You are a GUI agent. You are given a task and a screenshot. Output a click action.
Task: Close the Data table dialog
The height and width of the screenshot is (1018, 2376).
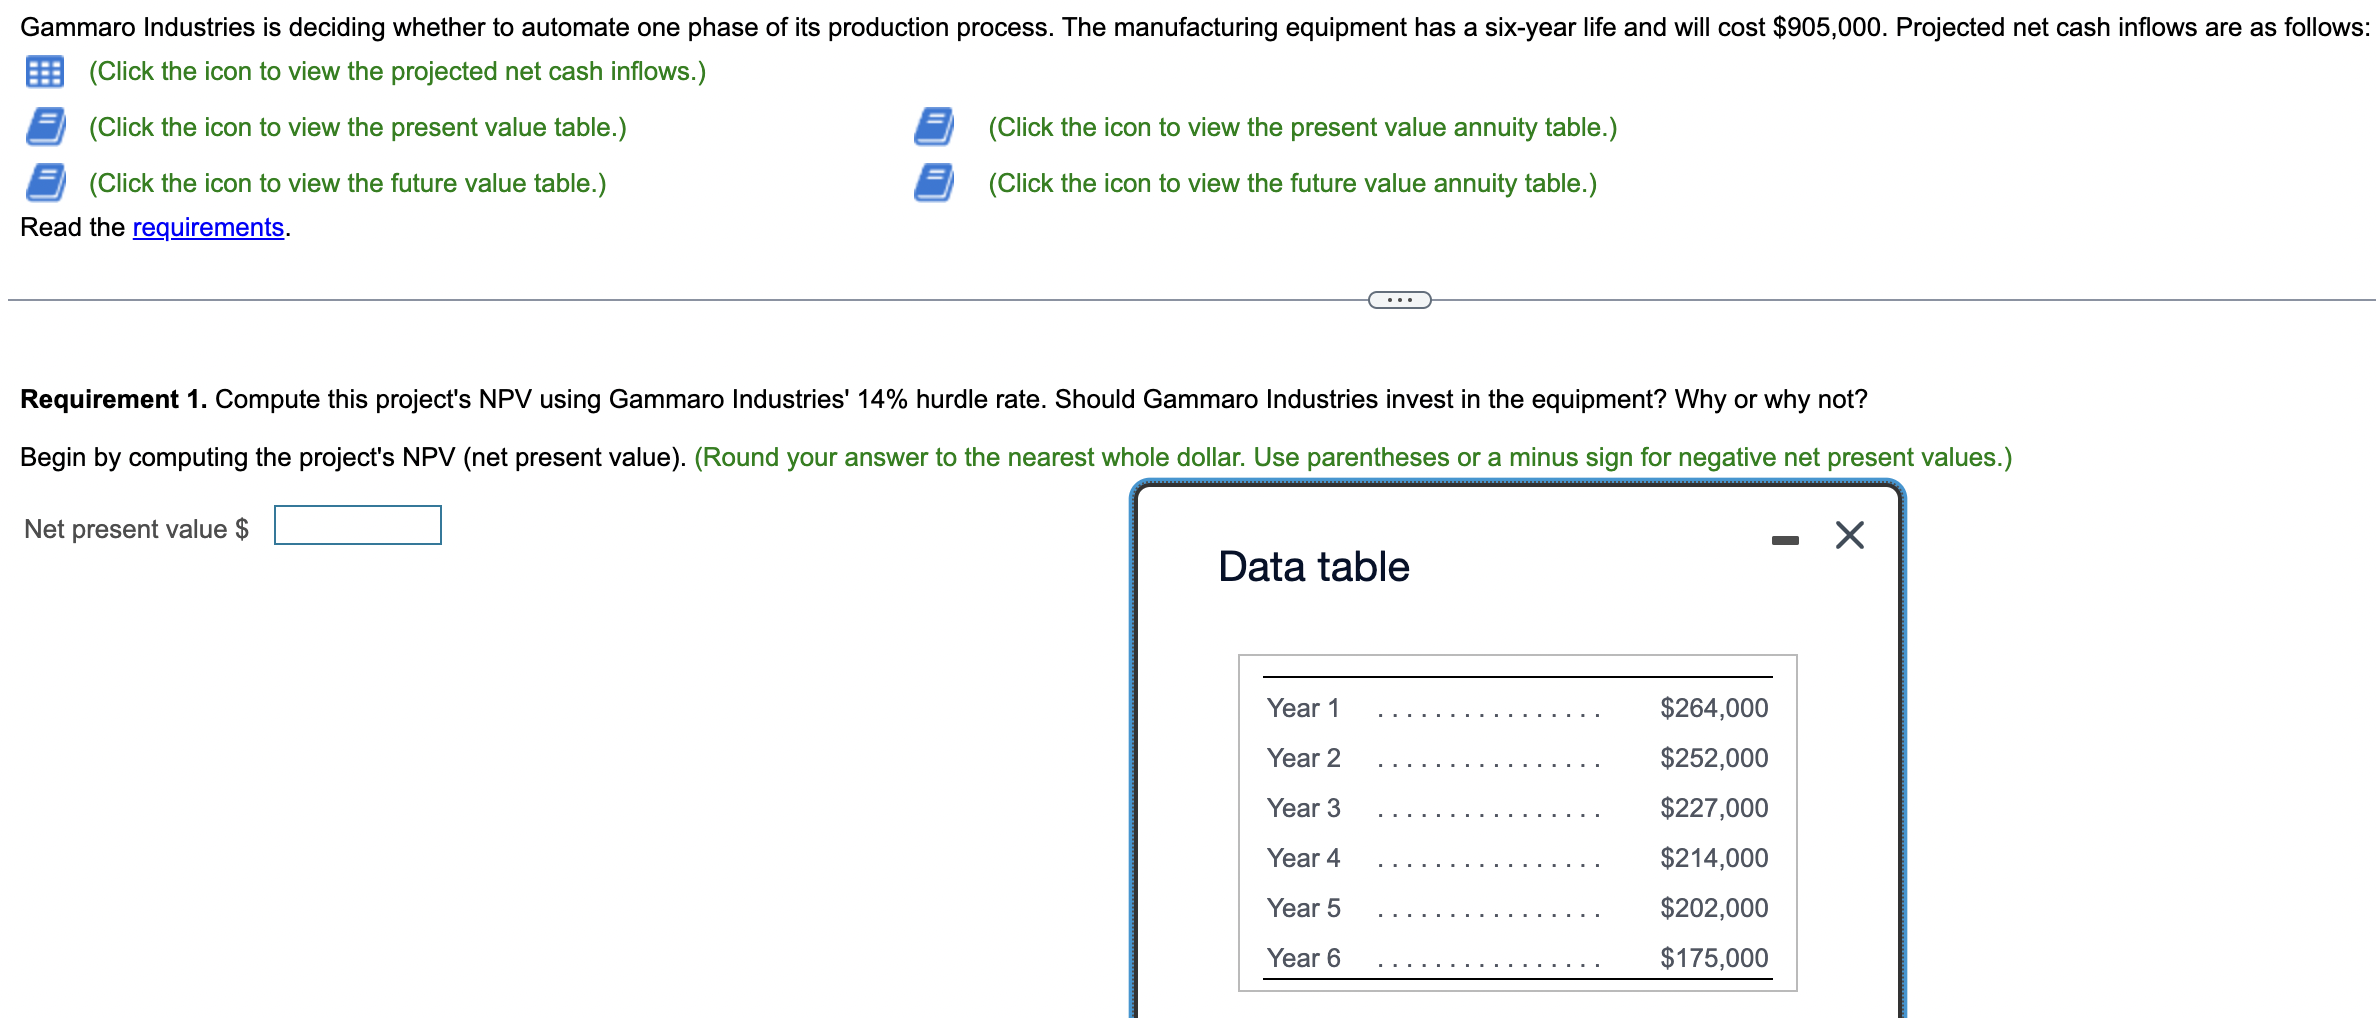point(1849,535)
